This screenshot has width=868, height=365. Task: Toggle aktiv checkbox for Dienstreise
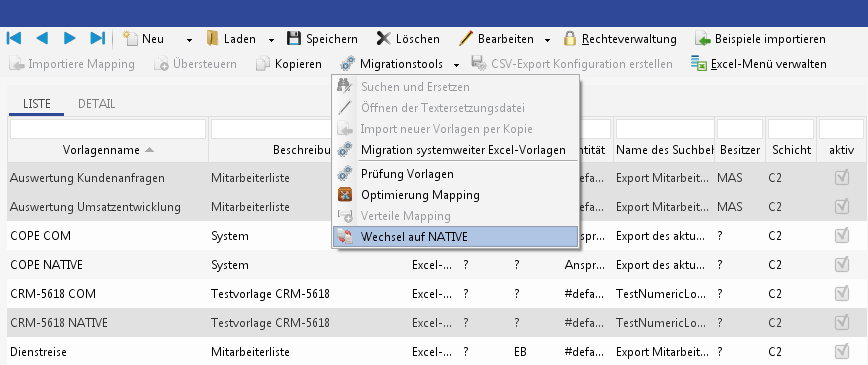(842, 351)
